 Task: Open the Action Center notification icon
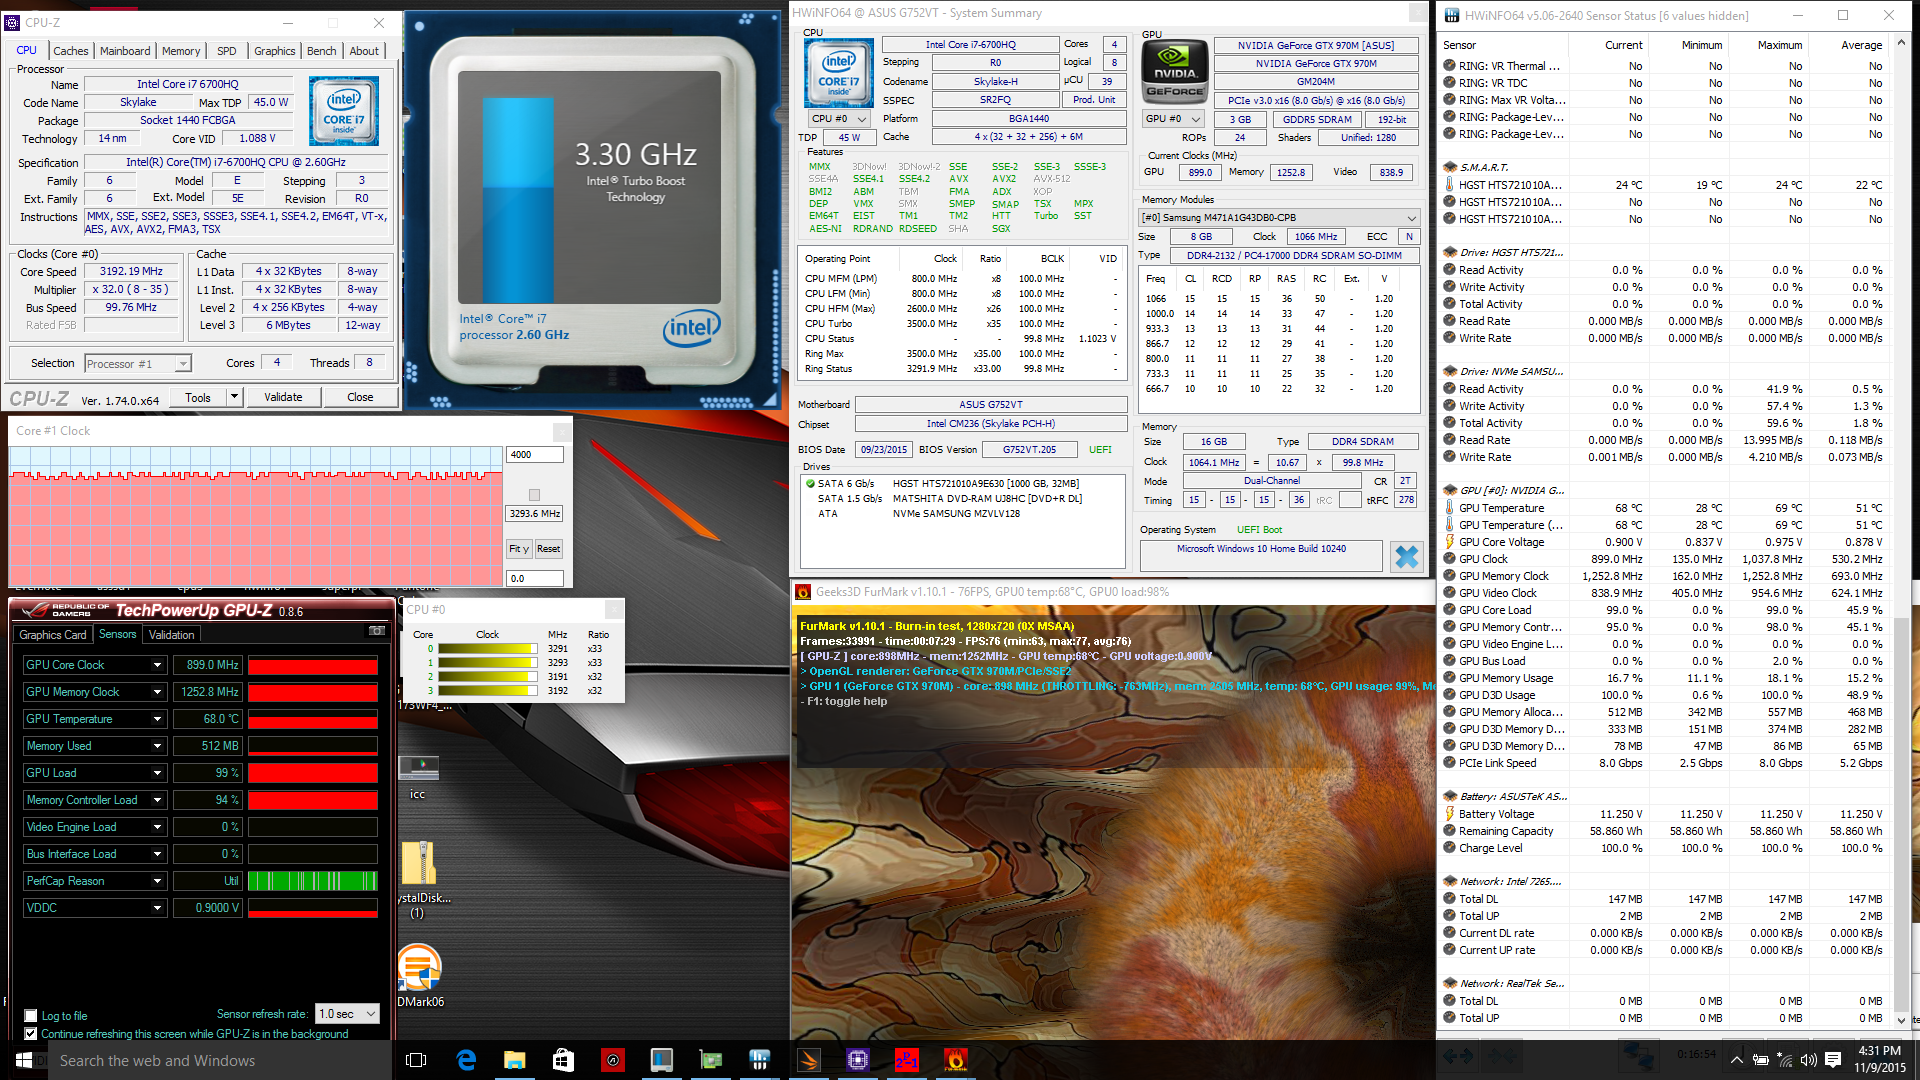pyautogui.click(x=1833, y=1060)
